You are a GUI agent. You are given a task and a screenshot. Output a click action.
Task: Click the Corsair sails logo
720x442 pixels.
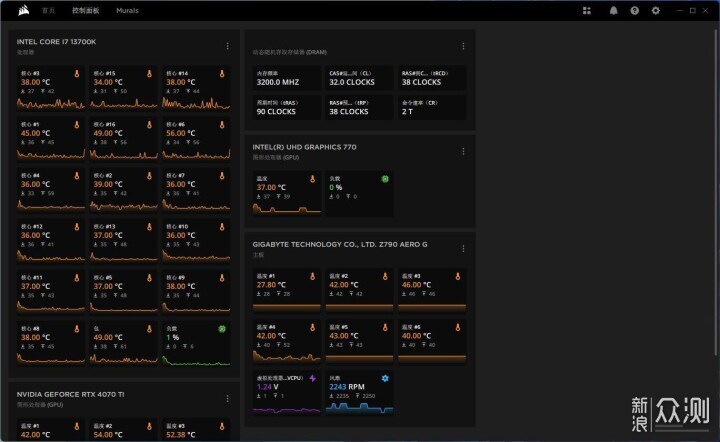pyautogui.click(x=24, y=11)
